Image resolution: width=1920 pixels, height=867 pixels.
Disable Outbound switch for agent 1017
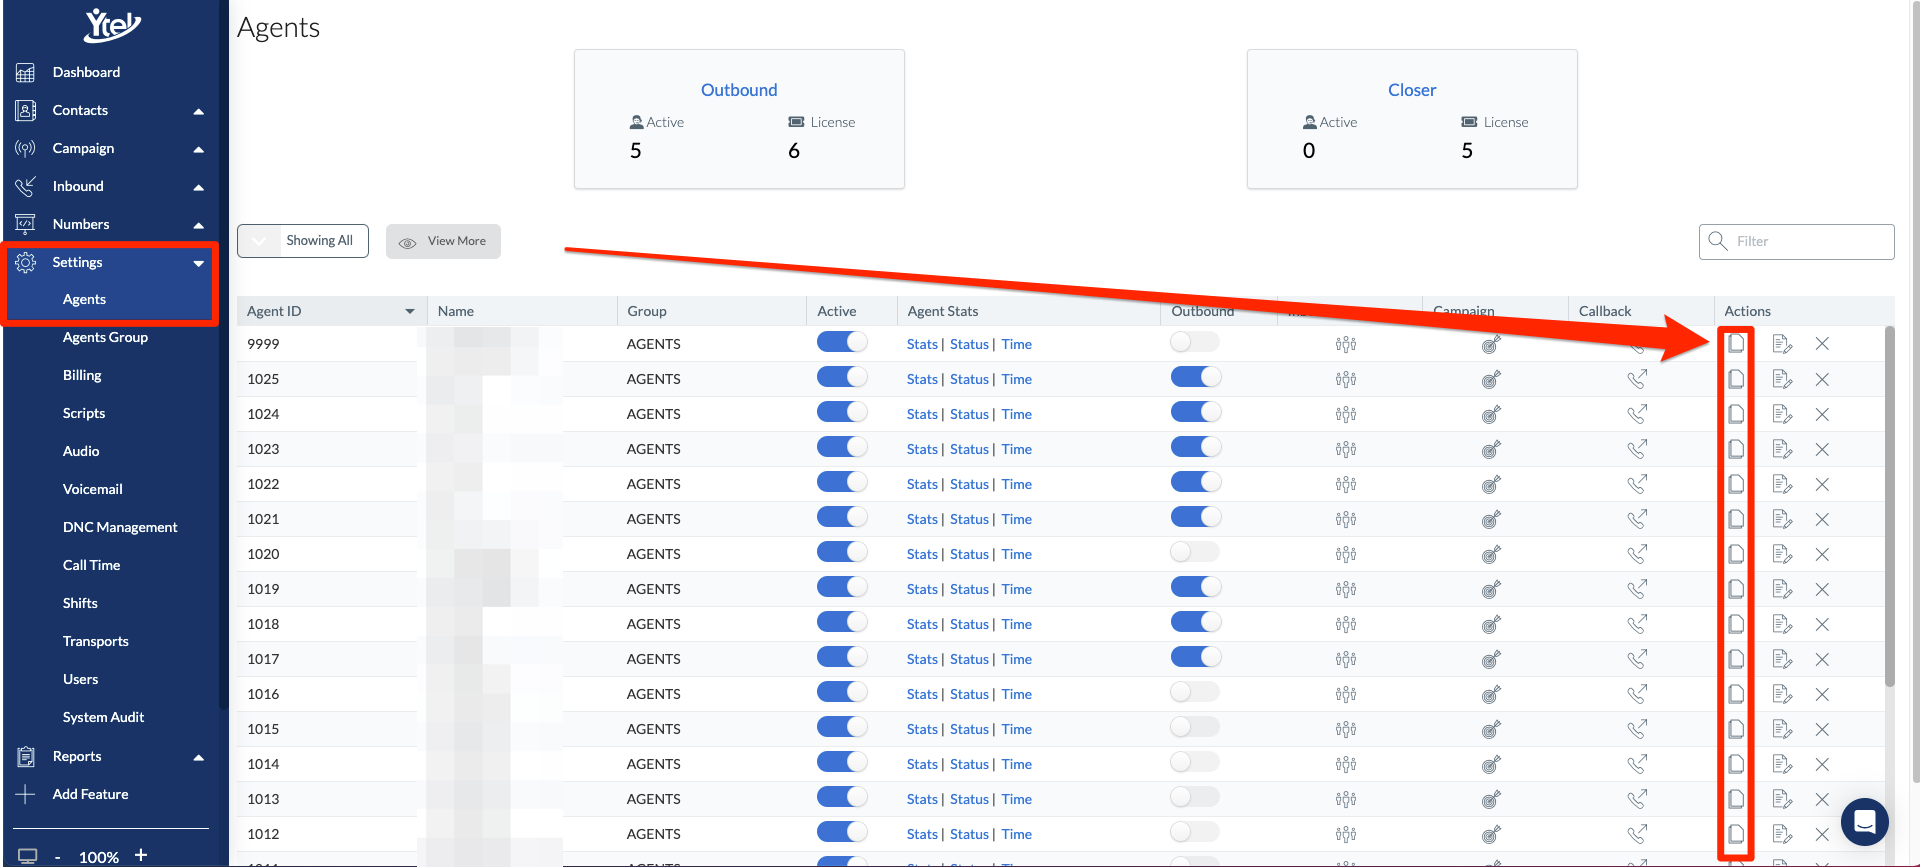1195,657
